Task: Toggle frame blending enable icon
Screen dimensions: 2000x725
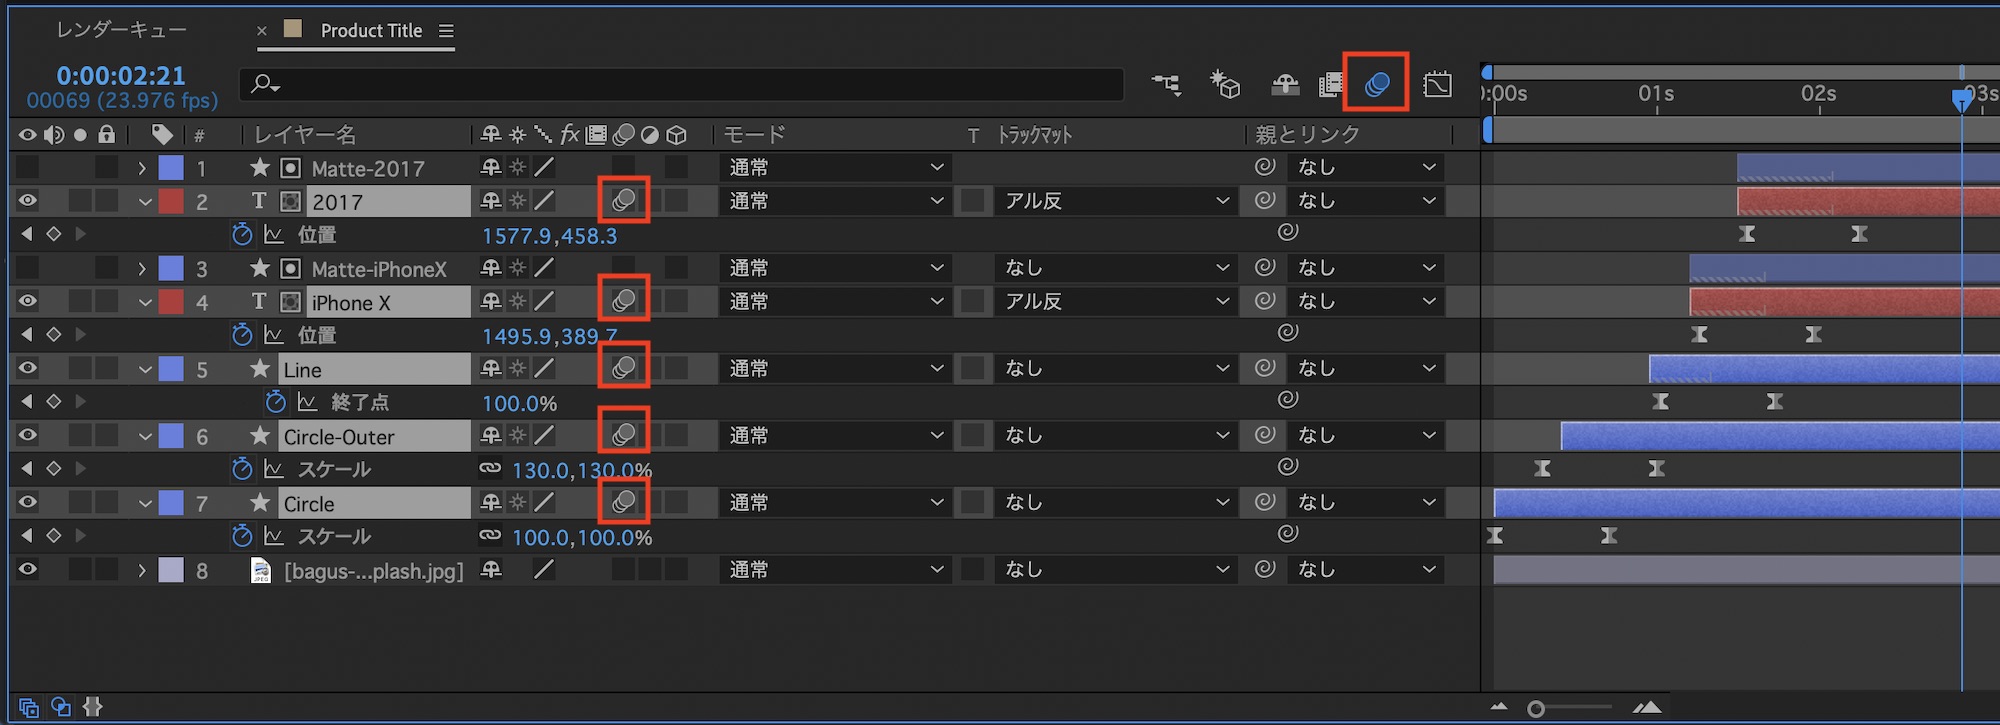Action: click(1330, 85)
